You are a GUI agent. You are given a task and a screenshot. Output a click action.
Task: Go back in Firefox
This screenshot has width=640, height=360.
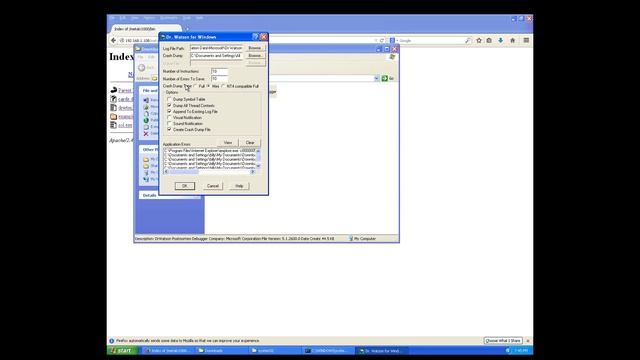click(x=113, y=40)
